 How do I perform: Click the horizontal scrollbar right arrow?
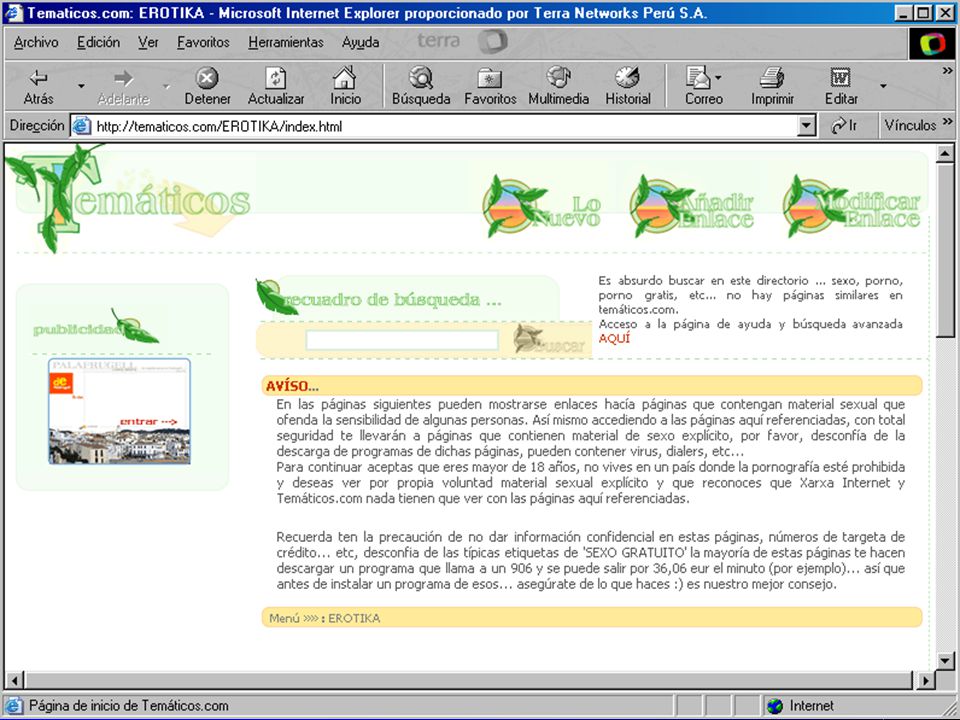925,680
